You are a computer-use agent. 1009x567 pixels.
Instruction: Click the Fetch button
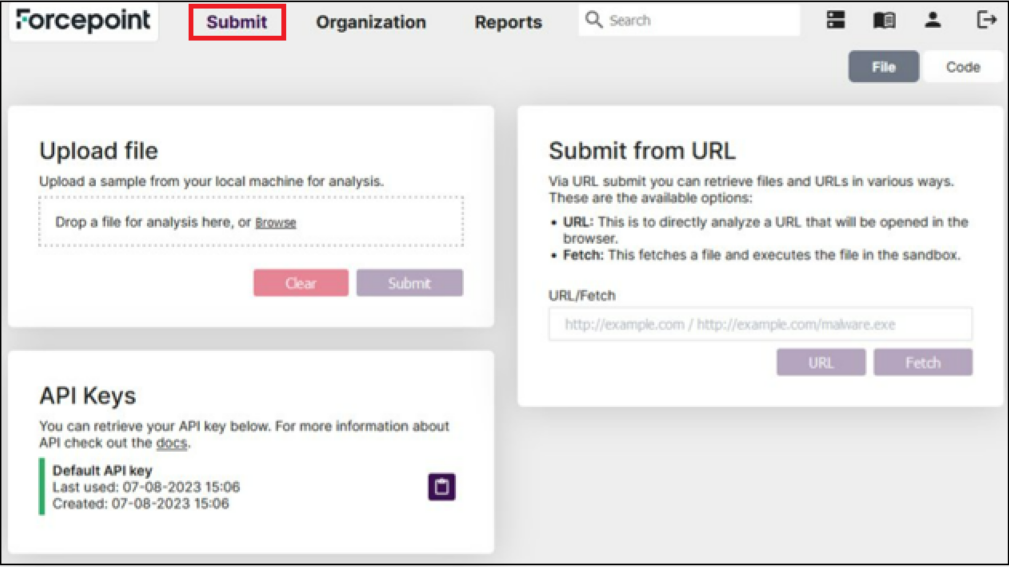click(x=922, y=362)
